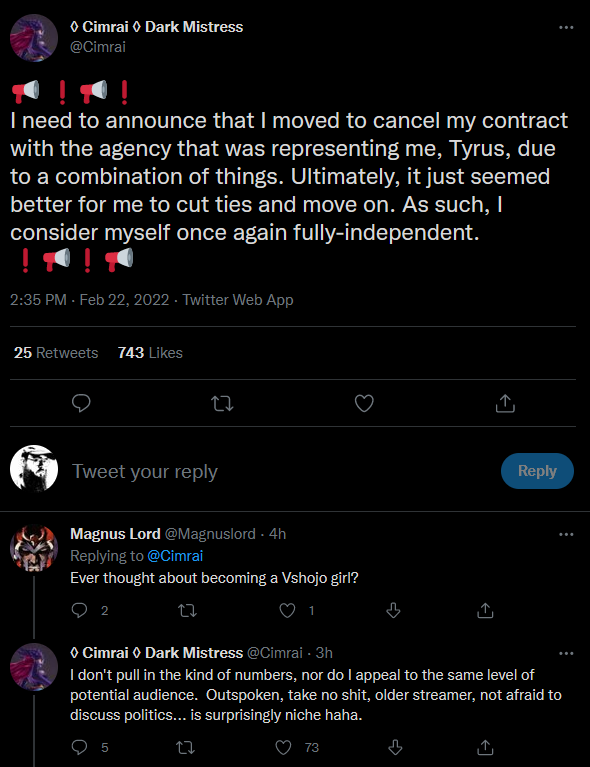Image resolution: width=590 pixels, height=767 pixels.
Task: Open Magnus Lord's profile avatar
Action: coord(34,548)
